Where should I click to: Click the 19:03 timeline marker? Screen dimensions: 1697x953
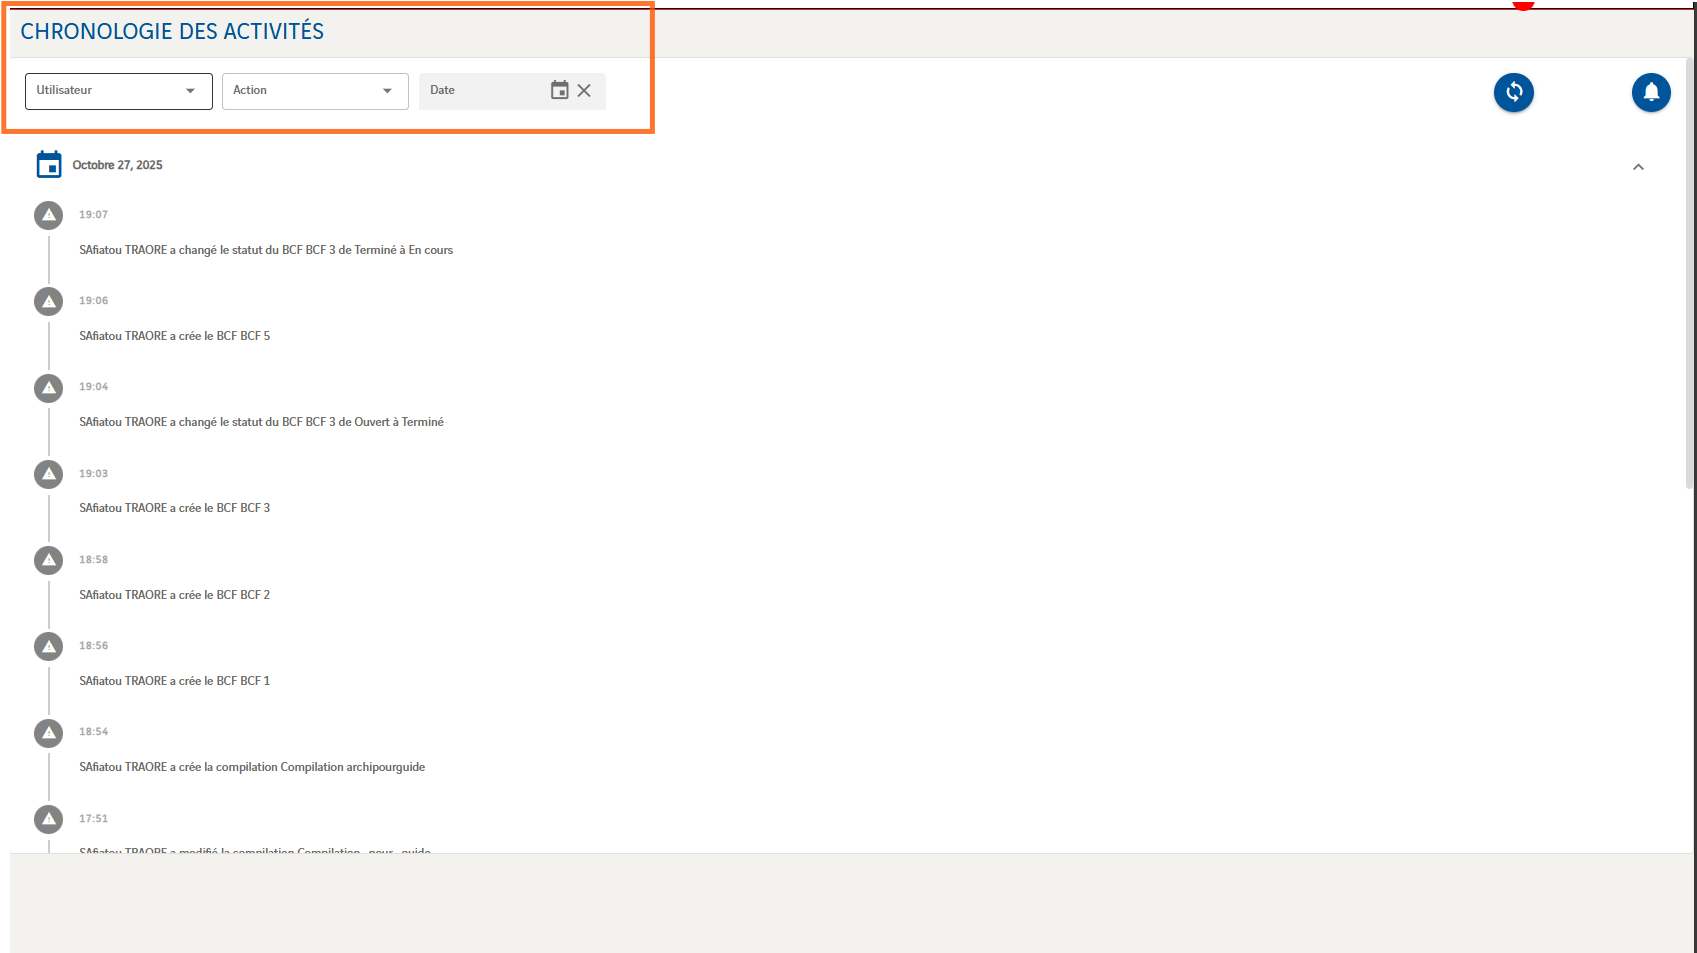tap(48, 474)
